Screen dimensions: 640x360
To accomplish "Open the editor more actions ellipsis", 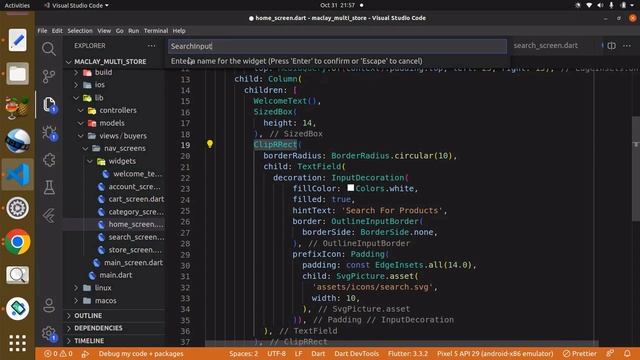I will pyautogui.click(x=627, y=46).
